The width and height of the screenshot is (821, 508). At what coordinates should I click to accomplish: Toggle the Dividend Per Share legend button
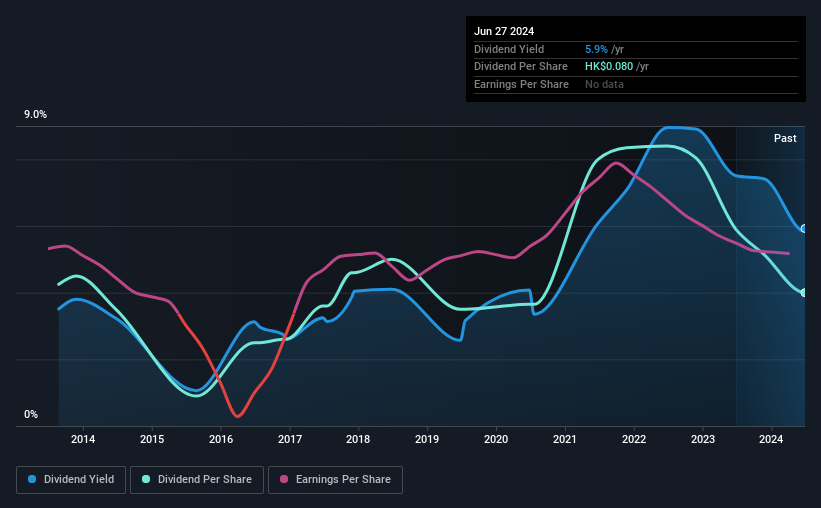(x=197, y=480)
